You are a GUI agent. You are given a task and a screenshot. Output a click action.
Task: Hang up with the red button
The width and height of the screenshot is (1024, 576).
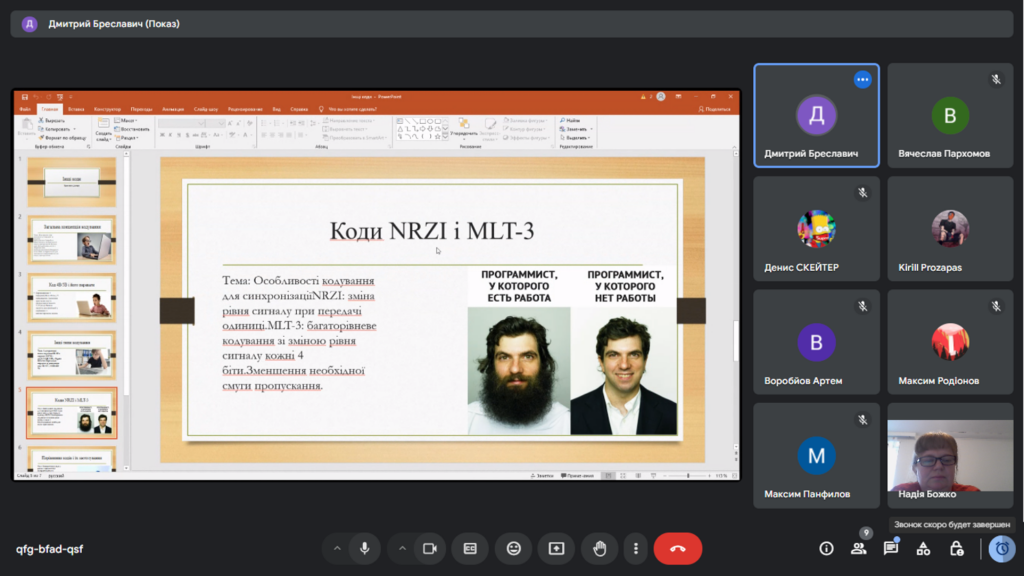(678, 548)
